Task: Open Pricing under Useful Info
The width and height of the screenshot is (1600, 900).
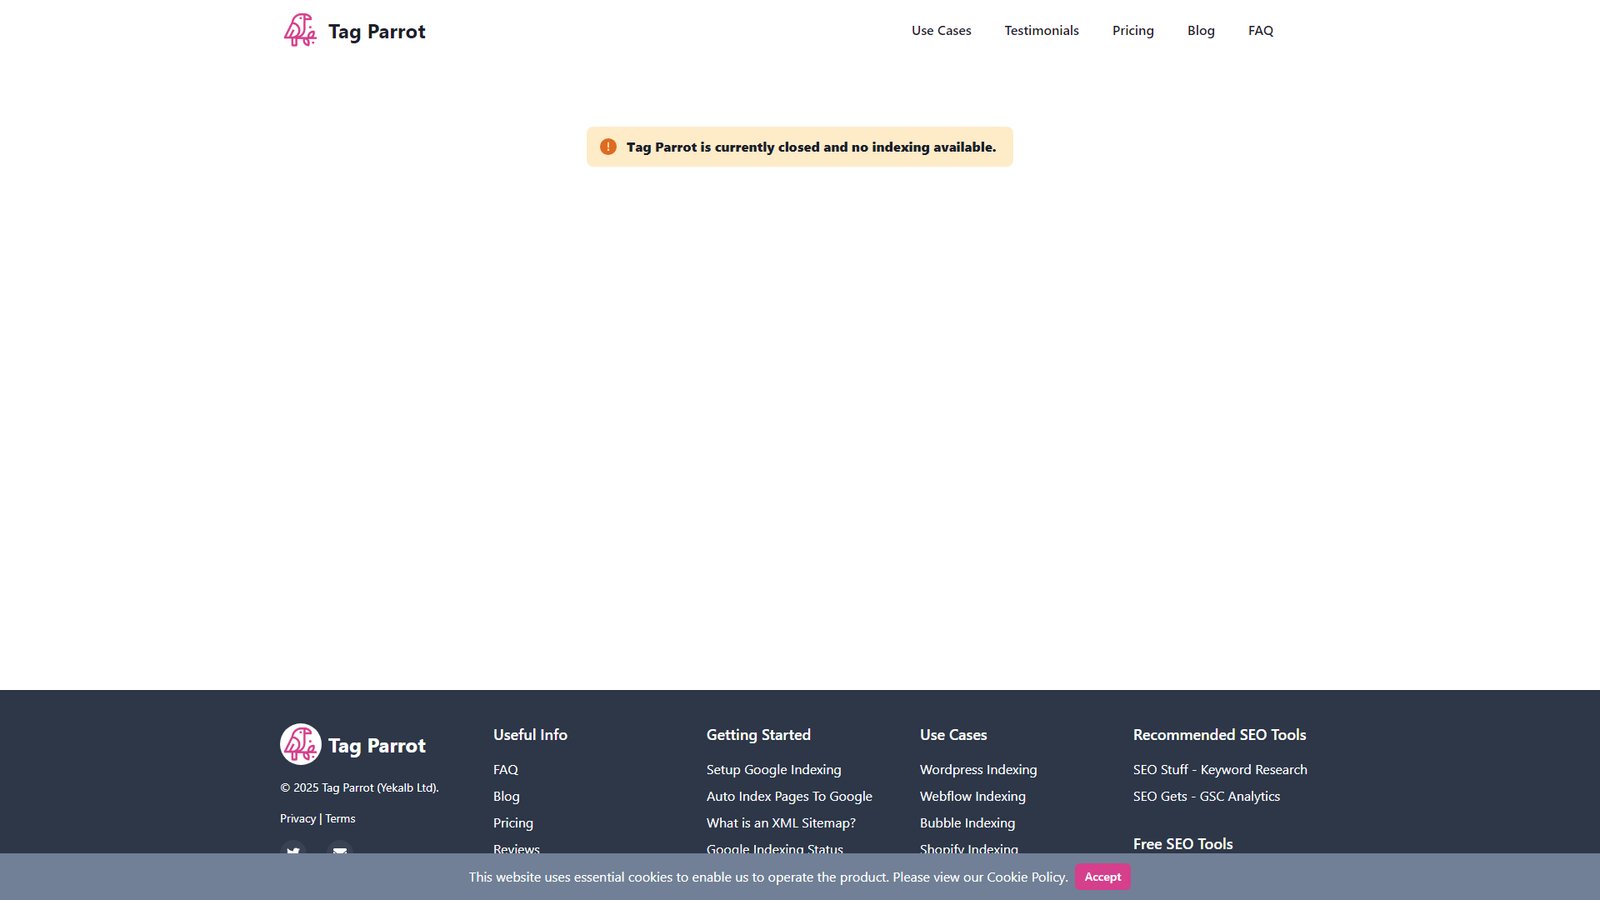Action: tap(513, 823)
